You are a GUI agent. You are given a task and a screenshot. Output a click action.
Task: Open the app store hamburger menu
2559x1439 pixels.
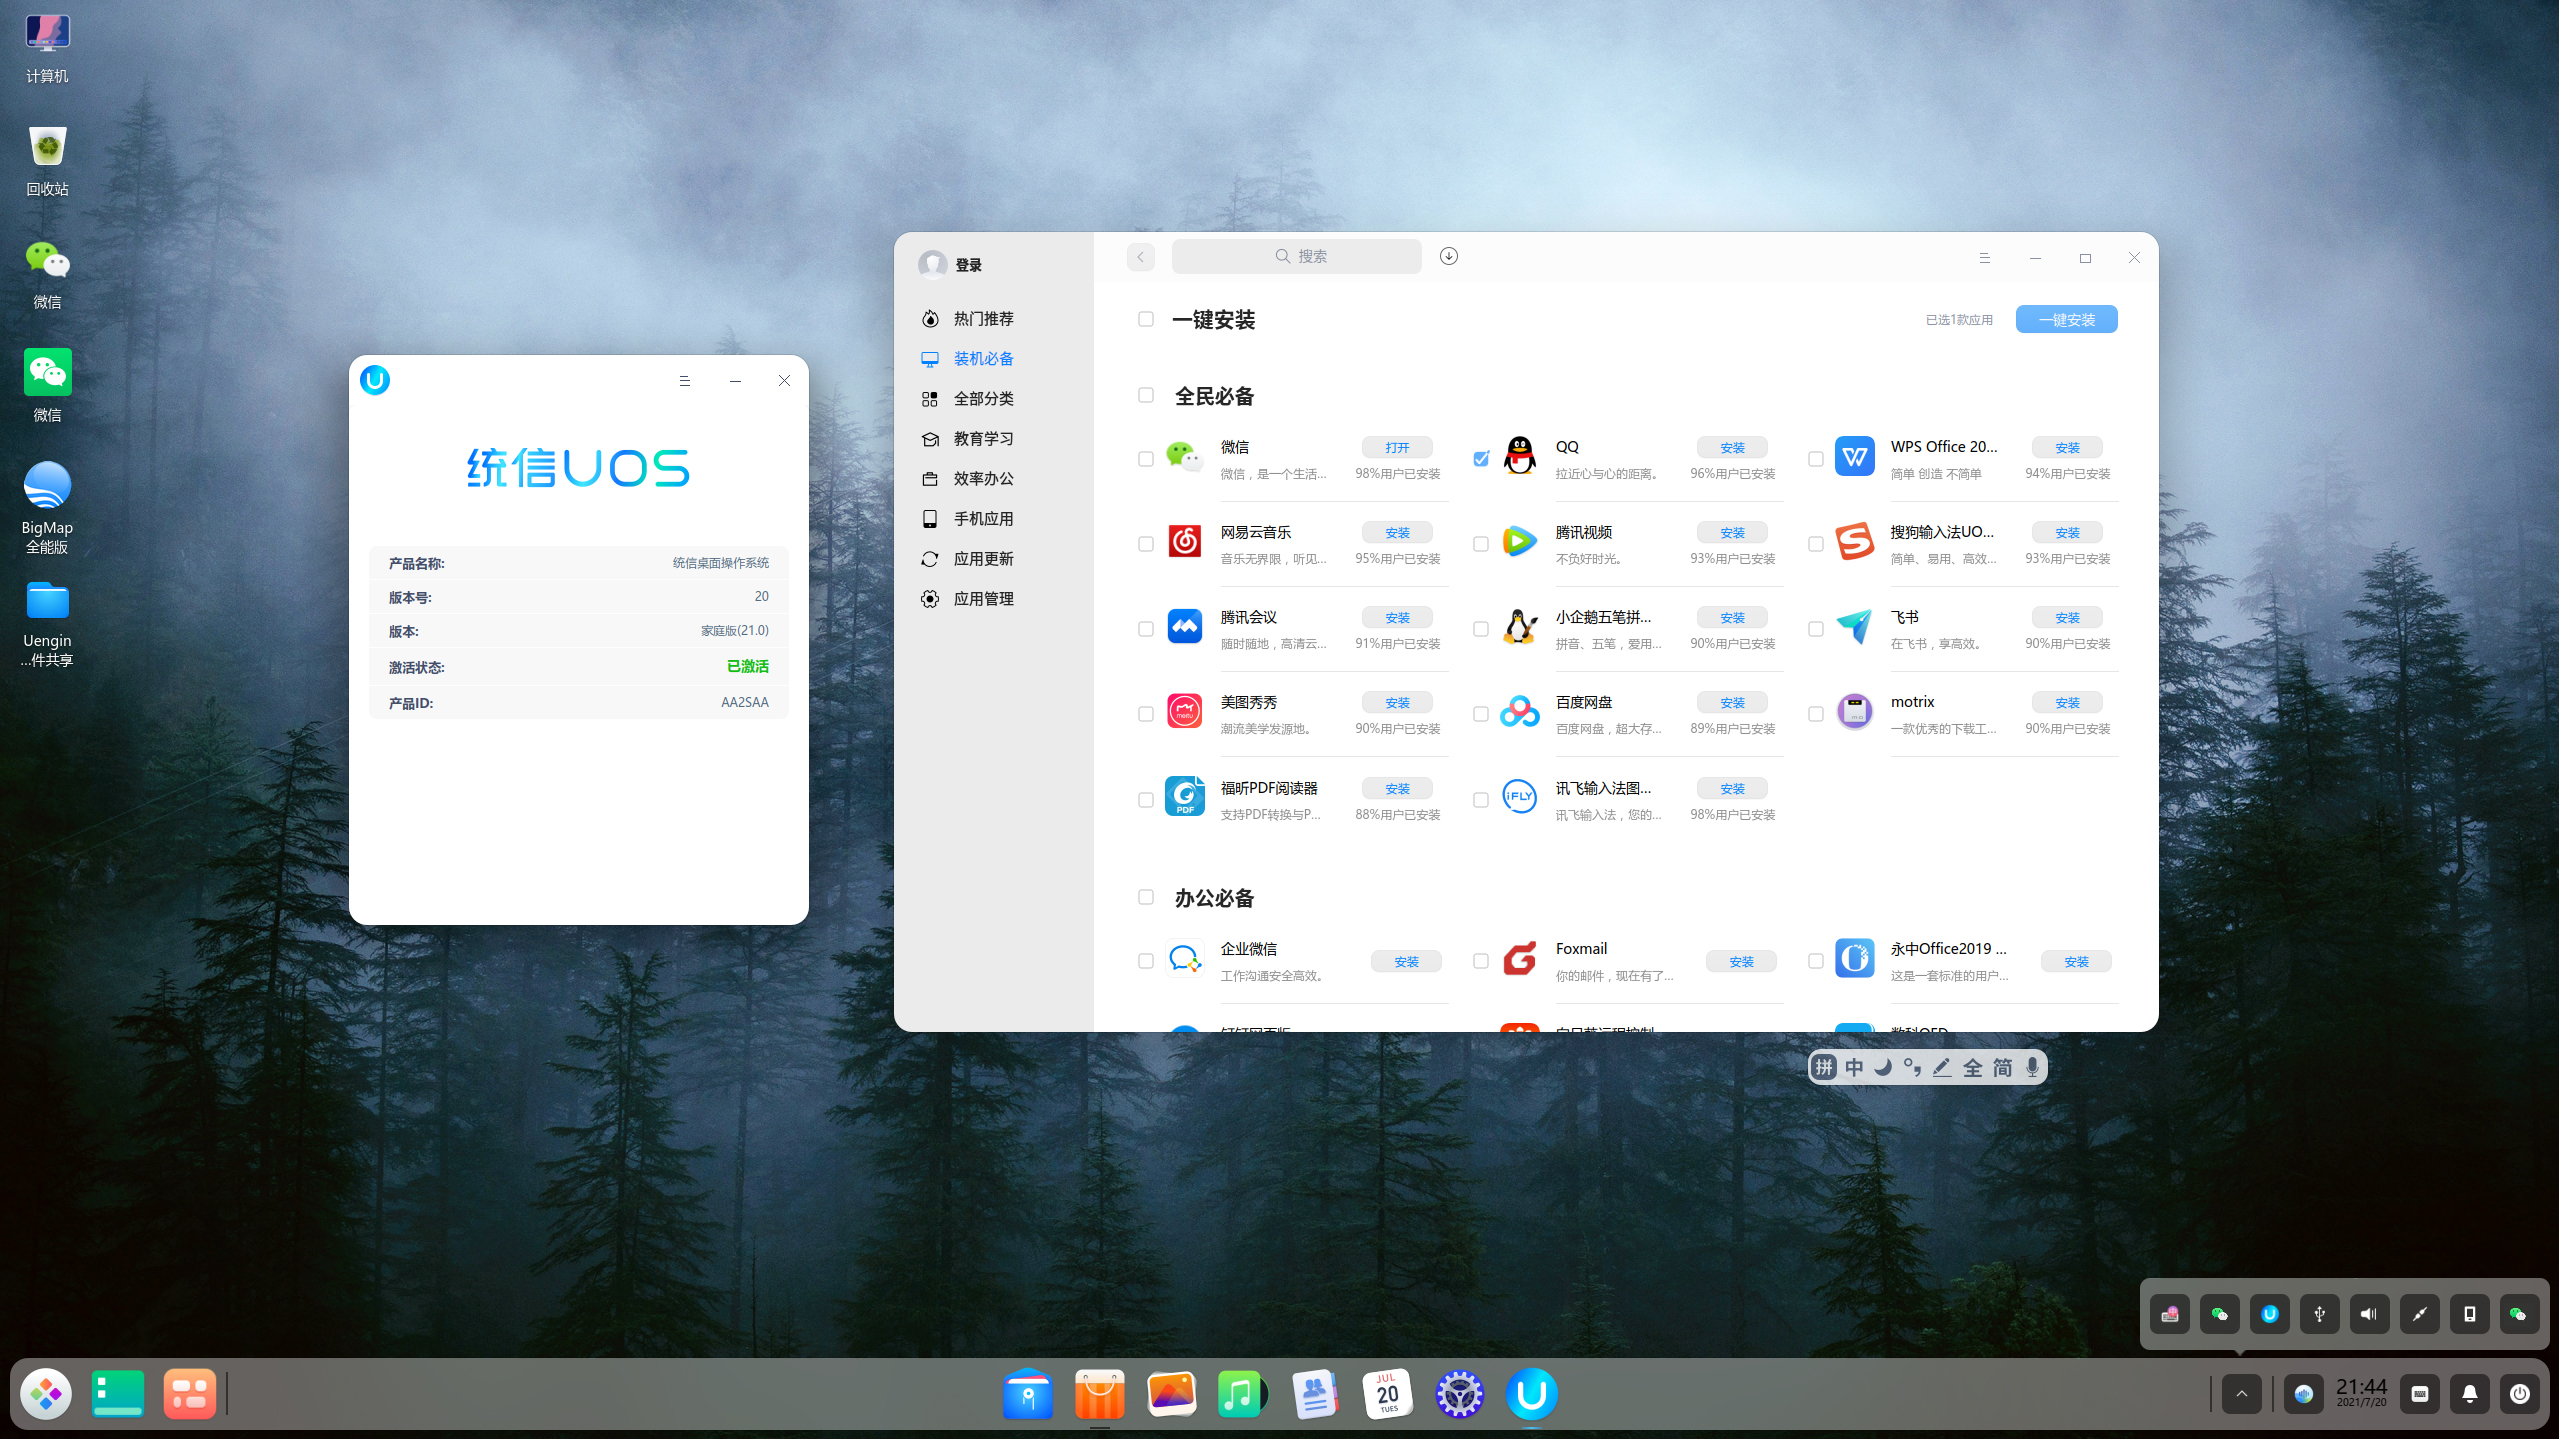click(1984, 258)
